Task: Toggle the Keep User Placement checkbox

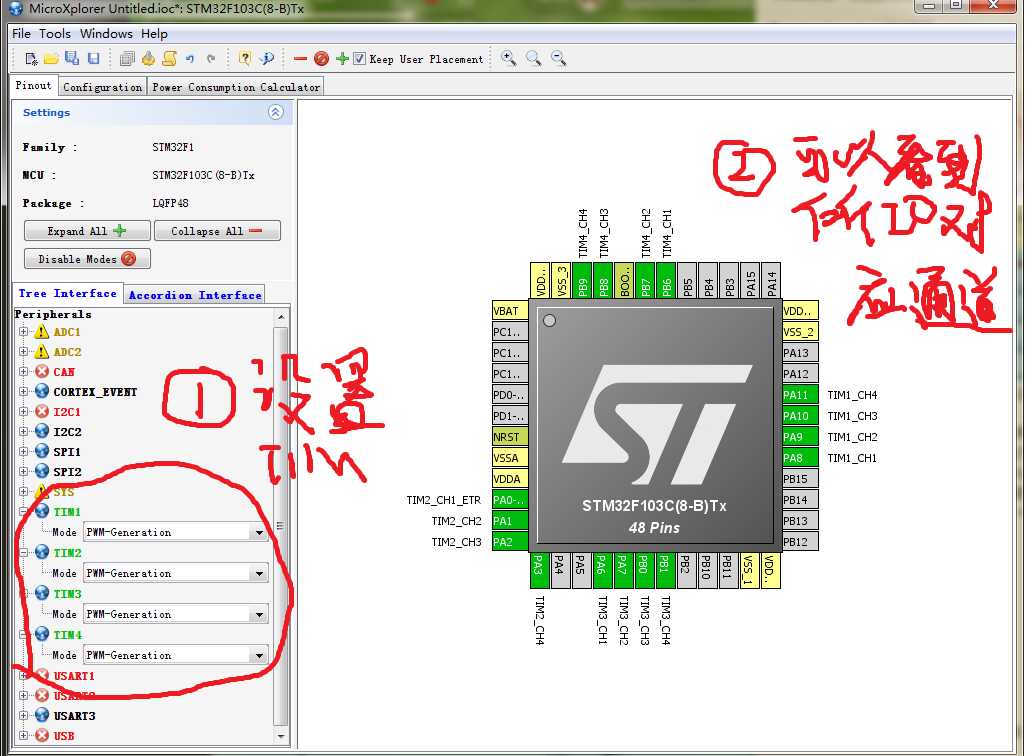Action: 359,58
